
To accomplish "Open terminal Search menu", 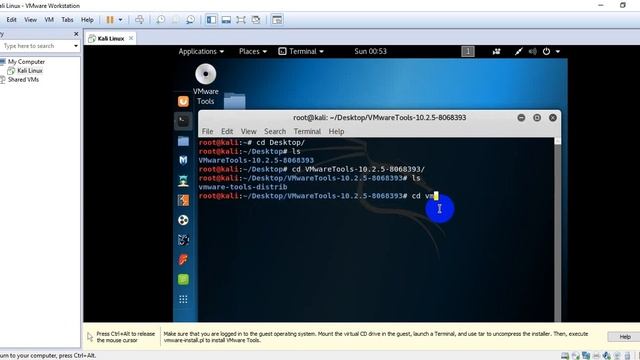I will 275,131.
